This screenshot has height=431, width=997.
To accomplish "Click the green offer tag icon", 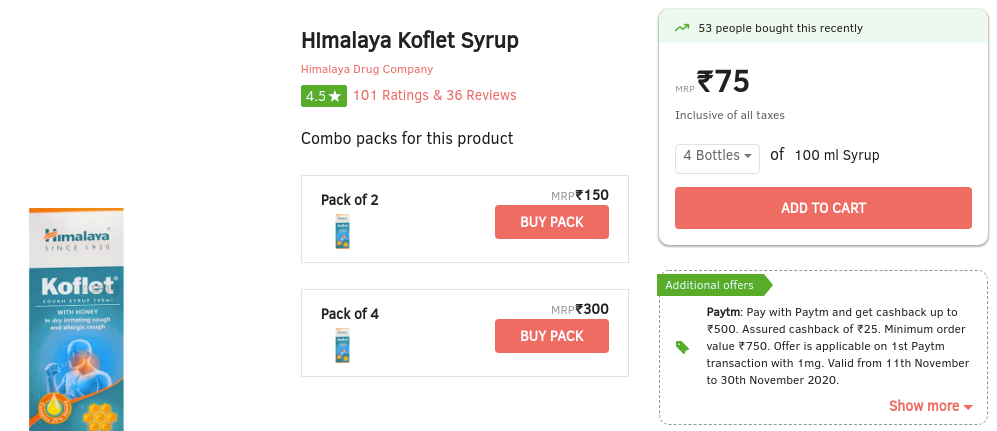I will coord(682,346).
